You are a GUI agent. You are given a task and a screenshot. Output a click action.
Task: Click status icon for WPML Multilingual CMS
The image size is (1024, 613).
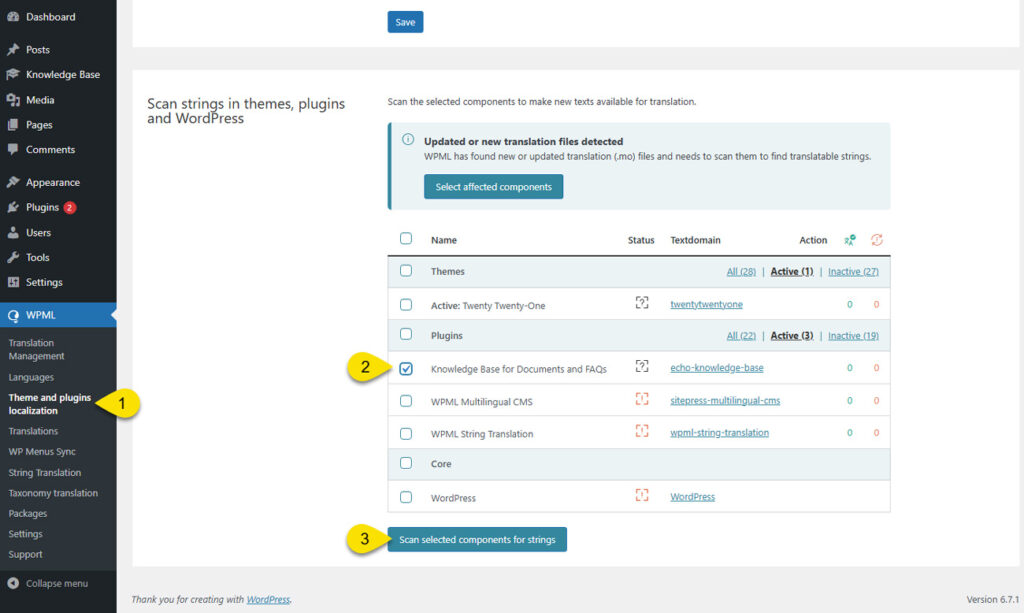(x=642, y=399)
